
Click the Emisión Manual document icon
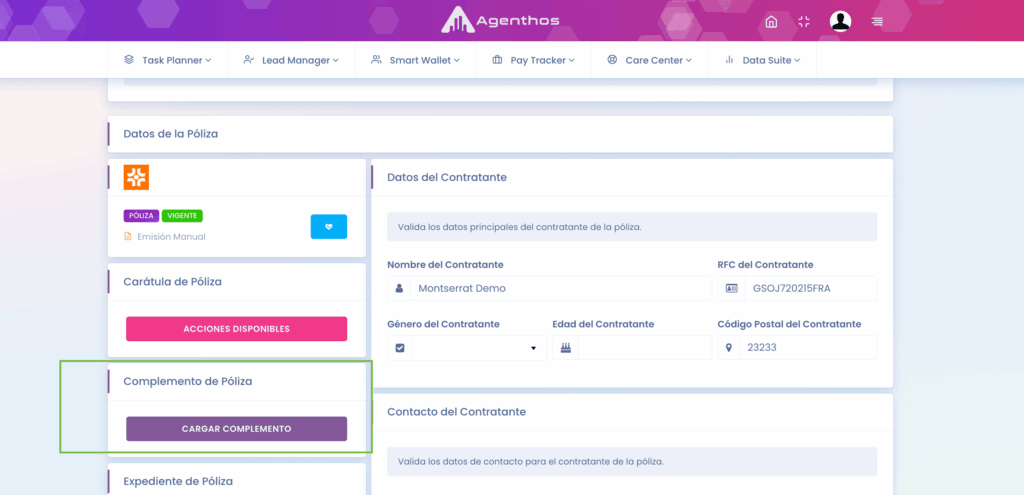coord(128,236)
